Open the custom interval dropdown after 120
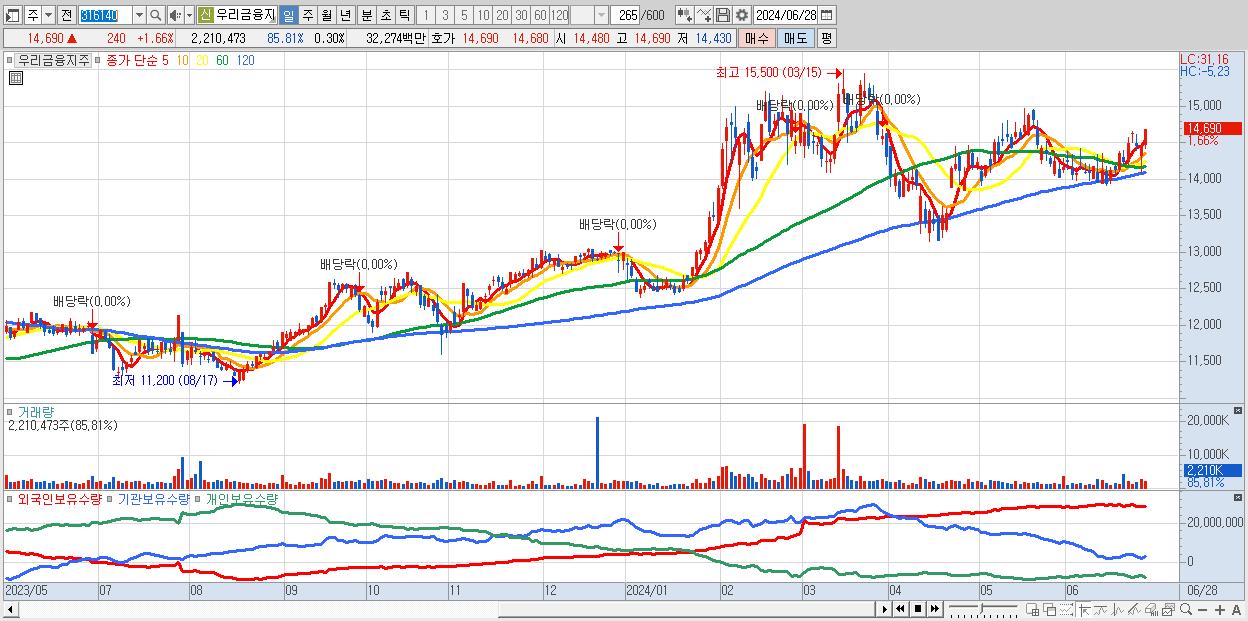Image resolution: width=1248 pixels, height=621 pixels. click(601, 15)
